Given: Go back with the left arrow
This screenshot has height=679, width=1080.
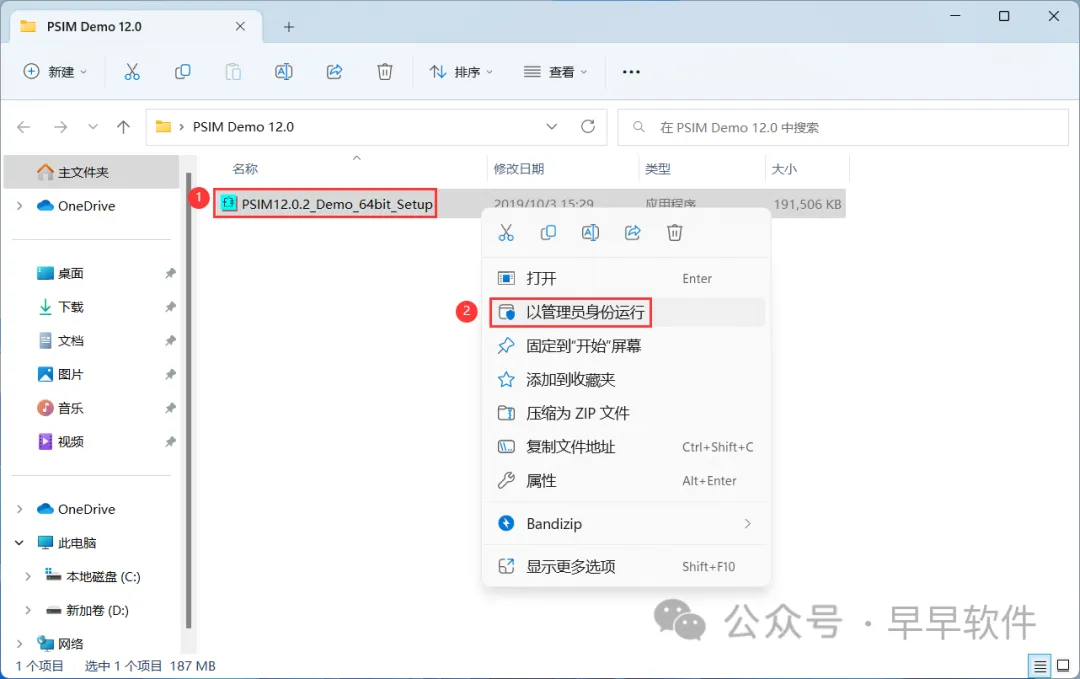Looking at the screenshot, I should click(24, 127).
